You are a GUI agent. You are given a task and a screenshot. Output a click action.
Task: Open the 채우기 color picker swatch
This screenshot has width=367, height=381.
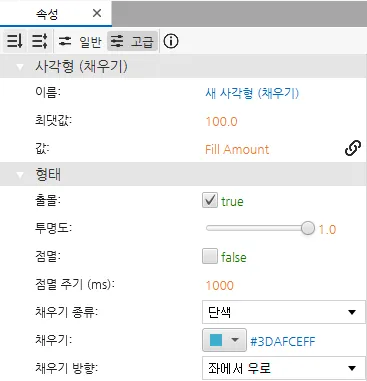224,340
